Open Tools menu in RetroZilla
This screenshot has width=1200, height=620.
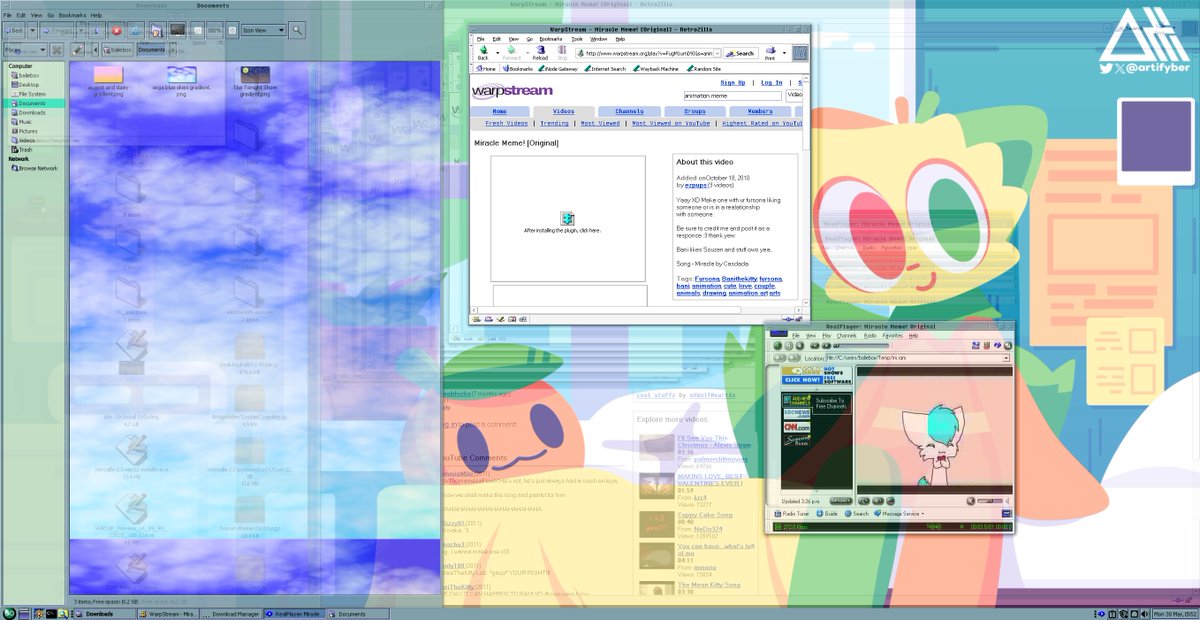[x=577, y=39]
